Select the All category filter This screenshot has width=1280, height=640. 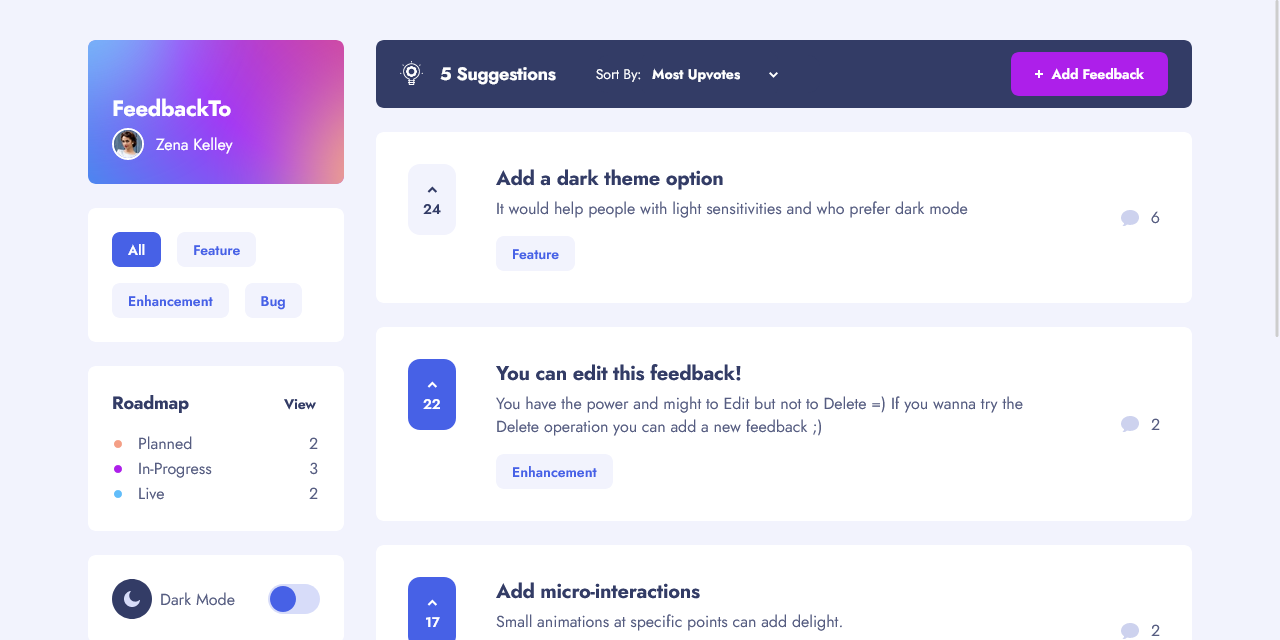tap(136, 249)
